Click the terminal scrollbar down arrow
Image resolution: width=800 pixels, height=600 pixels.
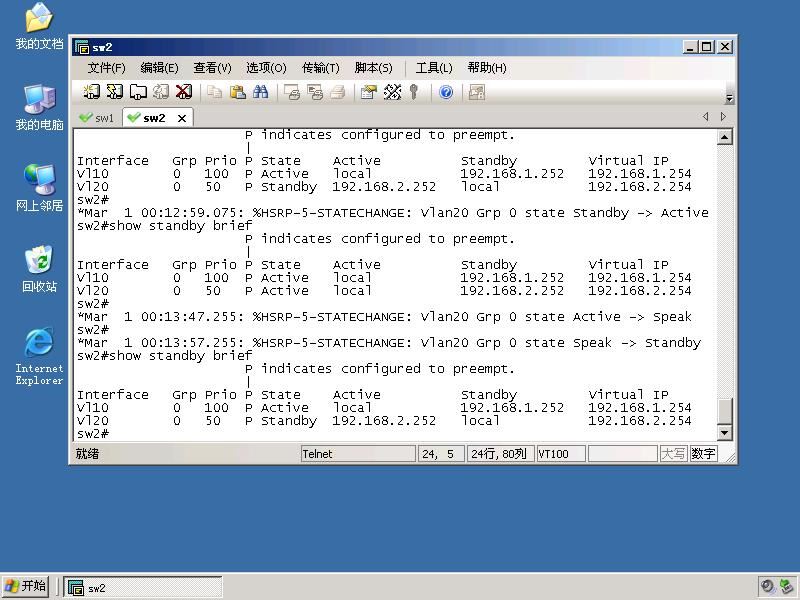(725, 433)
